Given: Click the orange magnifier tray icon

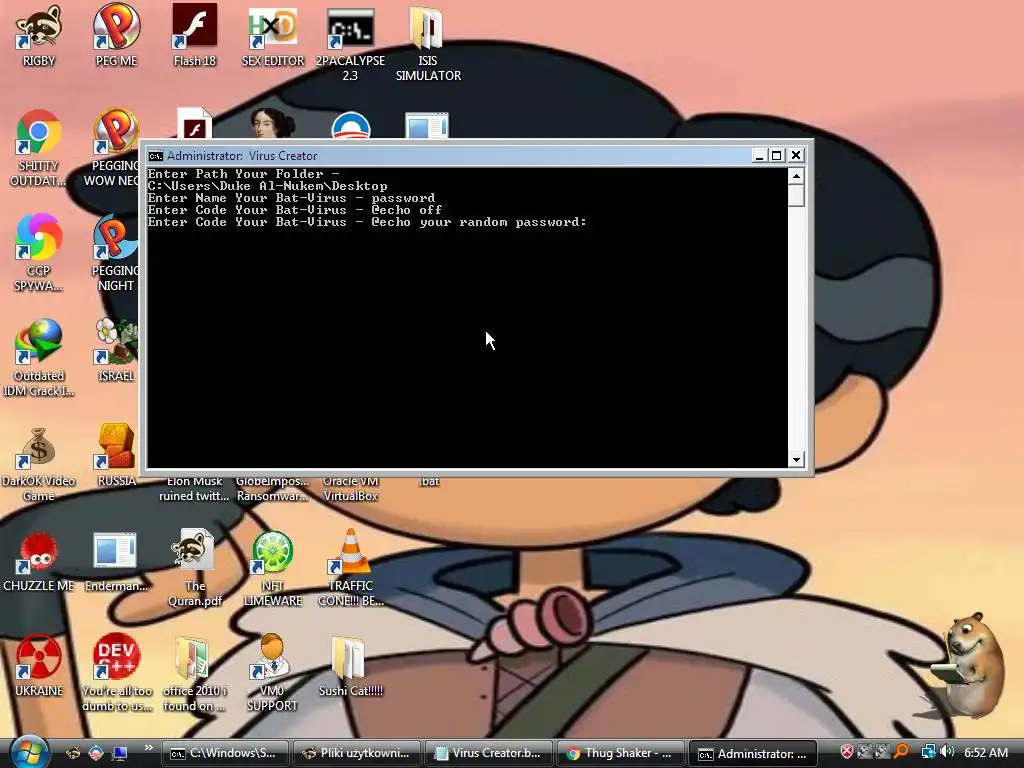Looking at the screenshot, I should point(902,752).
